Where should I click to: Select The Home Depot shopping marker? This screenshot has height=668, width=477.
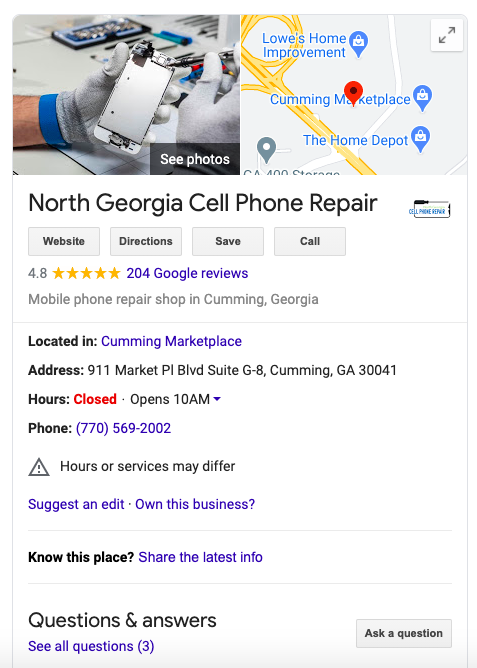[x=421, y=139]
